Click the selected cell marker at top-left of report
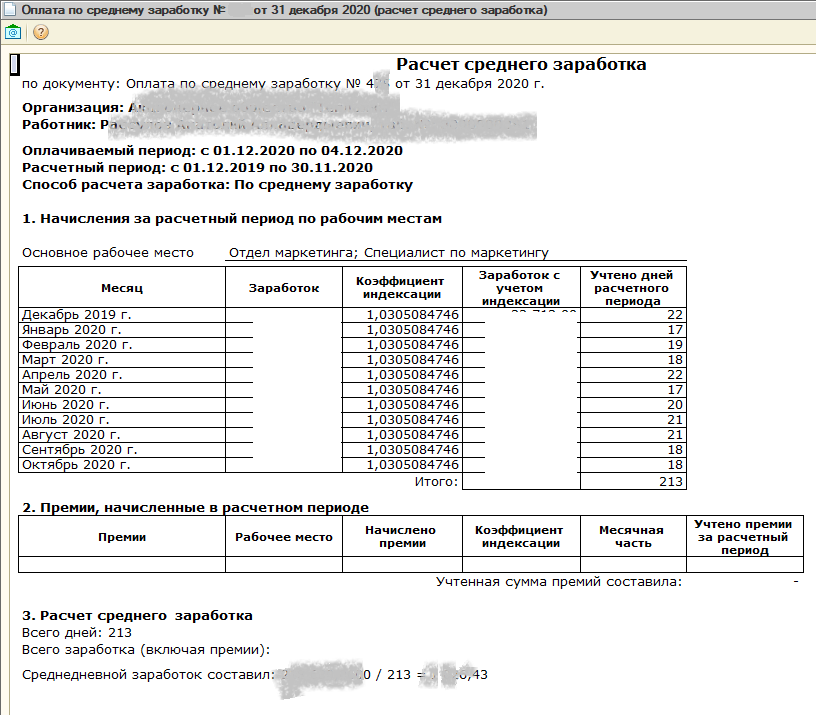 (15, 65)
